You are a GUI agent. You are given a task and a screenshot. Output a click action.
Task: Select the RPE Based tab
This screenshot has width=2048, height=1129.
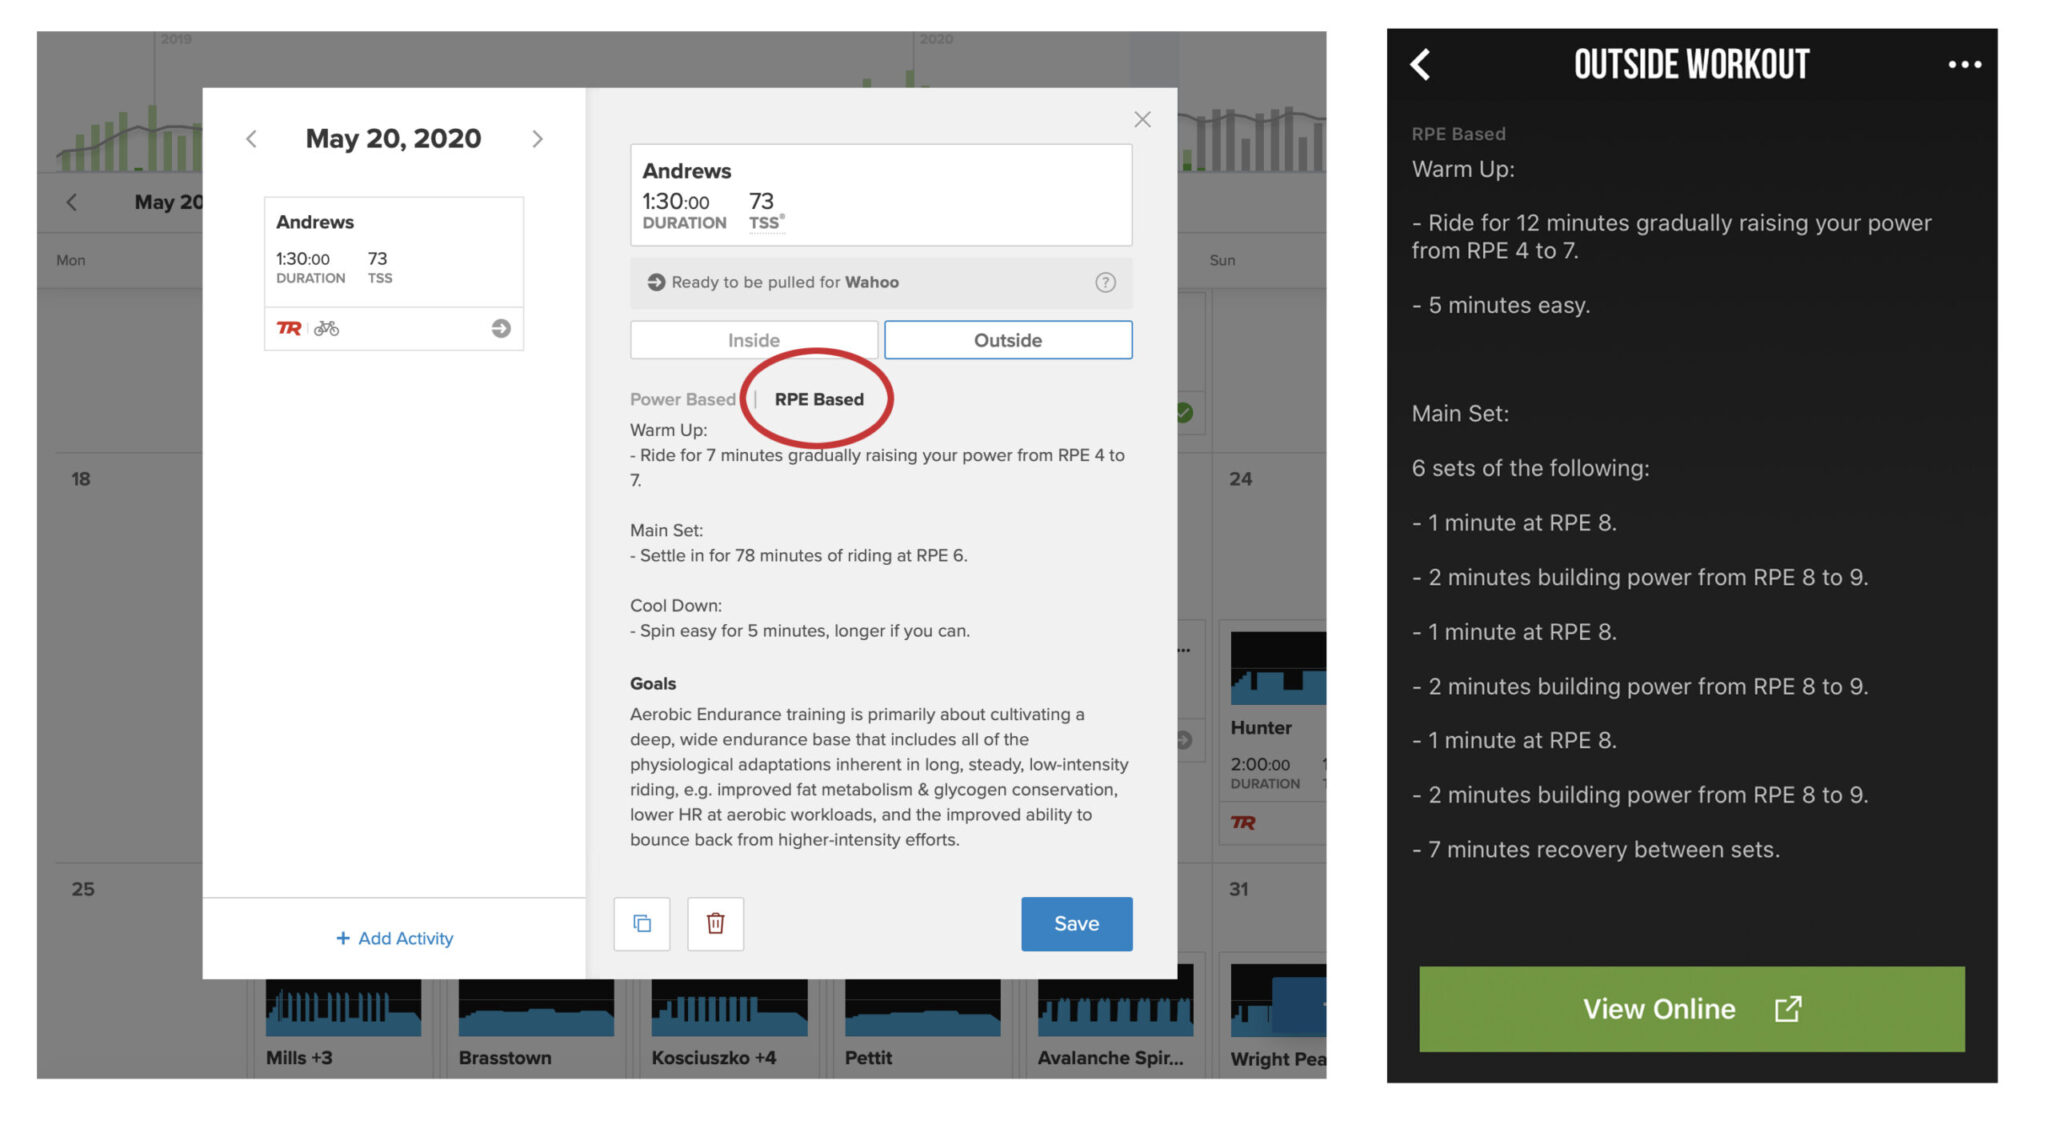click(819, 398)
